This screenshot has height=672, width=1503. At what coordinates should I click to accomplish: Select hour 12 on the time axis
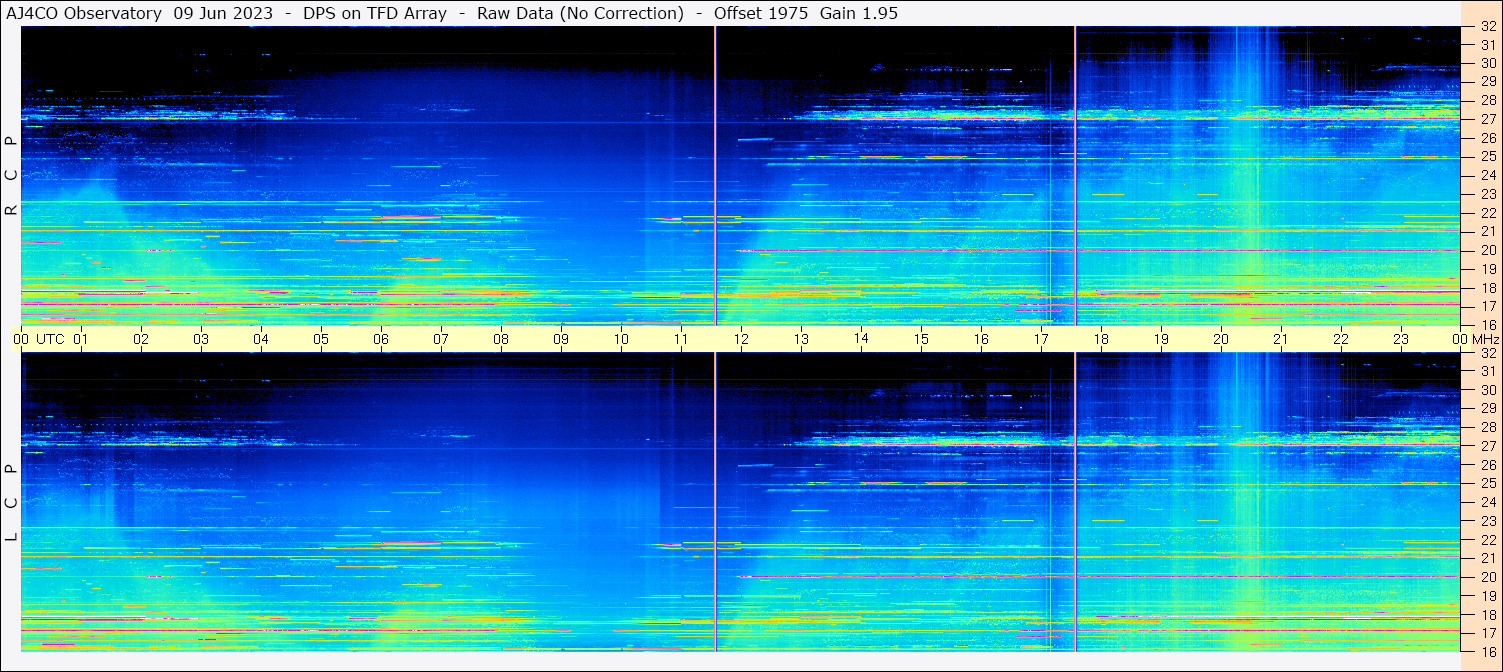[741, 339]
